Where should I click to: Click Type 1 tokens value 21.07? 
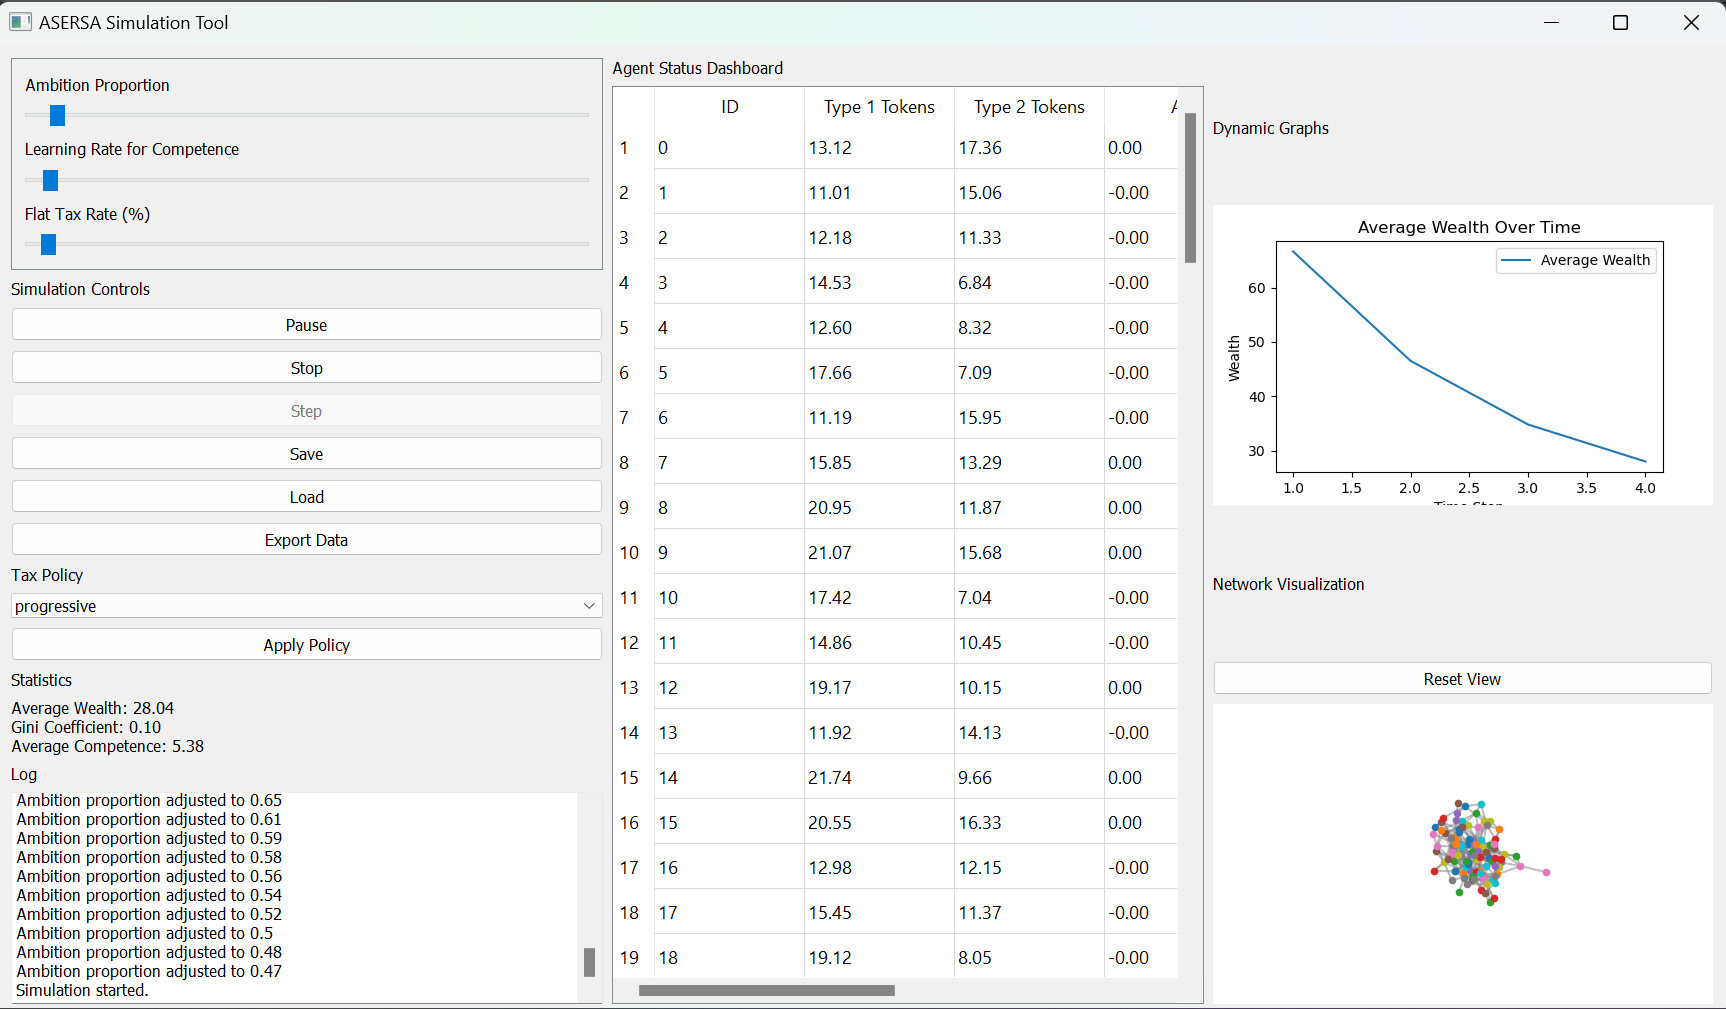(879, 553)
